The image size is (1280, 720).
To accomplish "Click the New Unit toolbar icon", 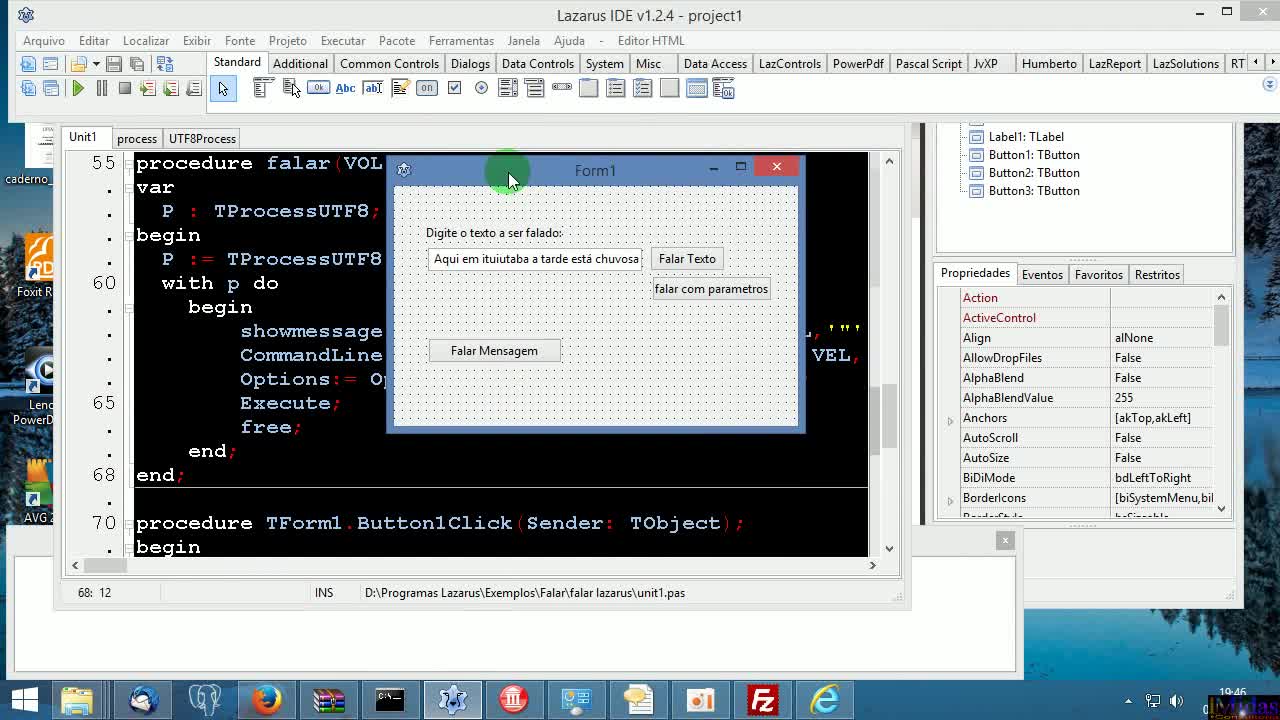I will click(x=28, y=64).
